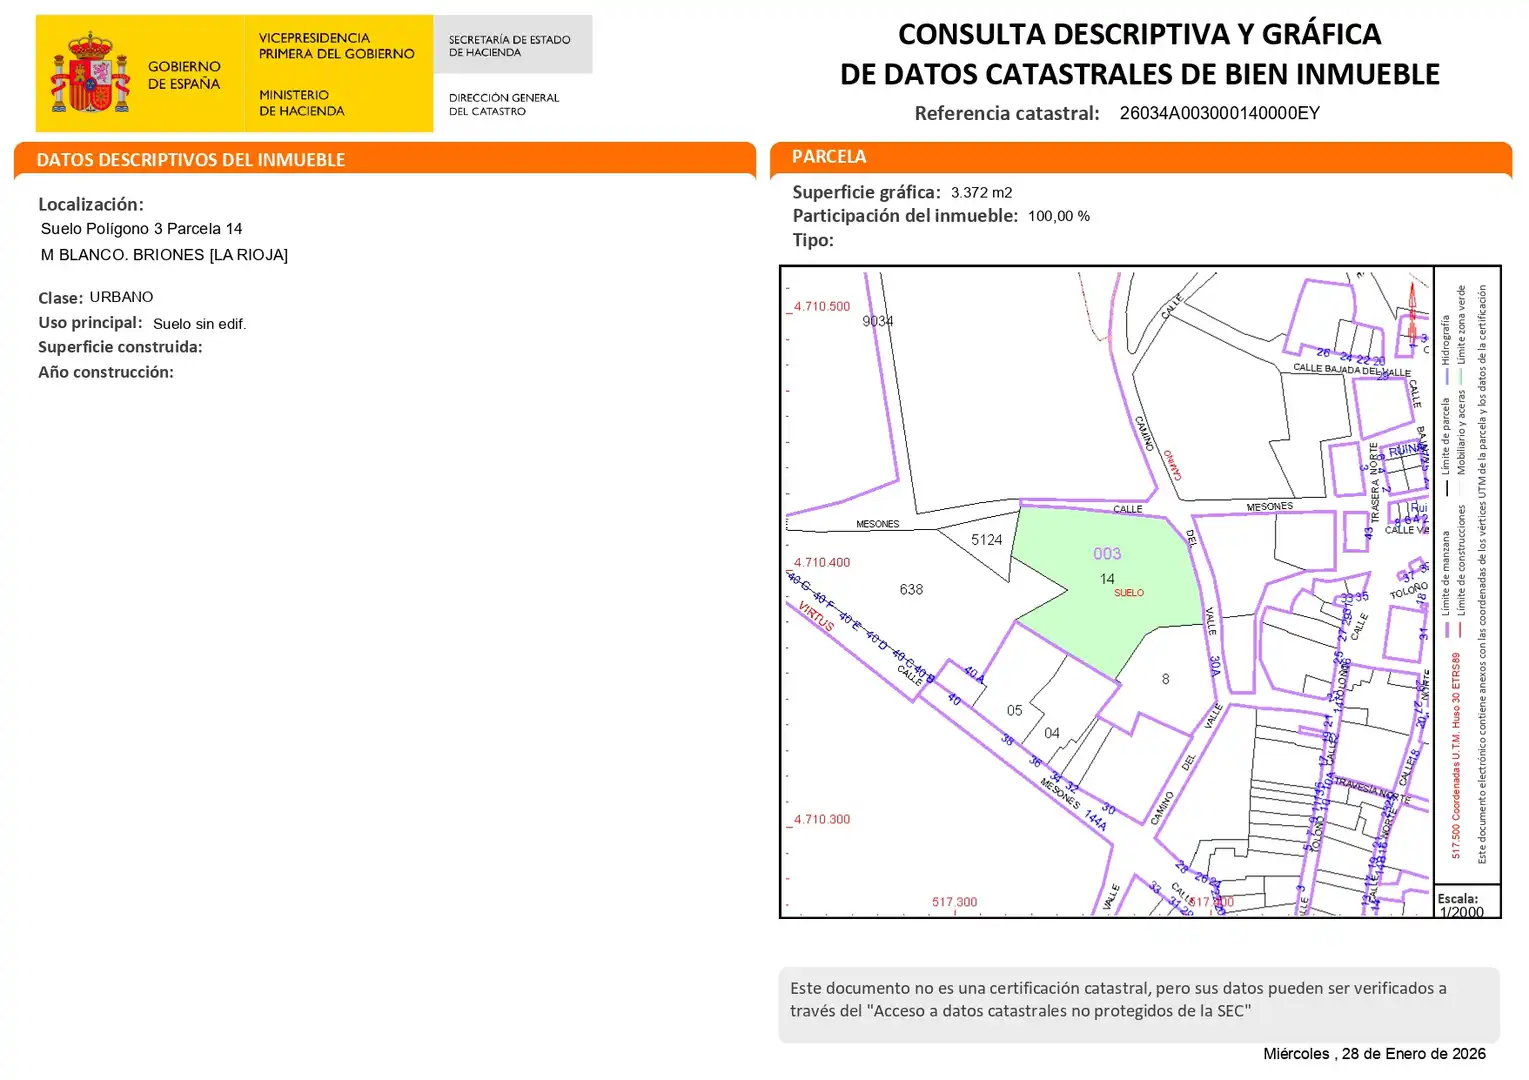The width and height of the screenshot is (1529, 1080).
Task: Click the "CALLE BAJADA DEL VALLE" street label
Action: point(1352,370)
